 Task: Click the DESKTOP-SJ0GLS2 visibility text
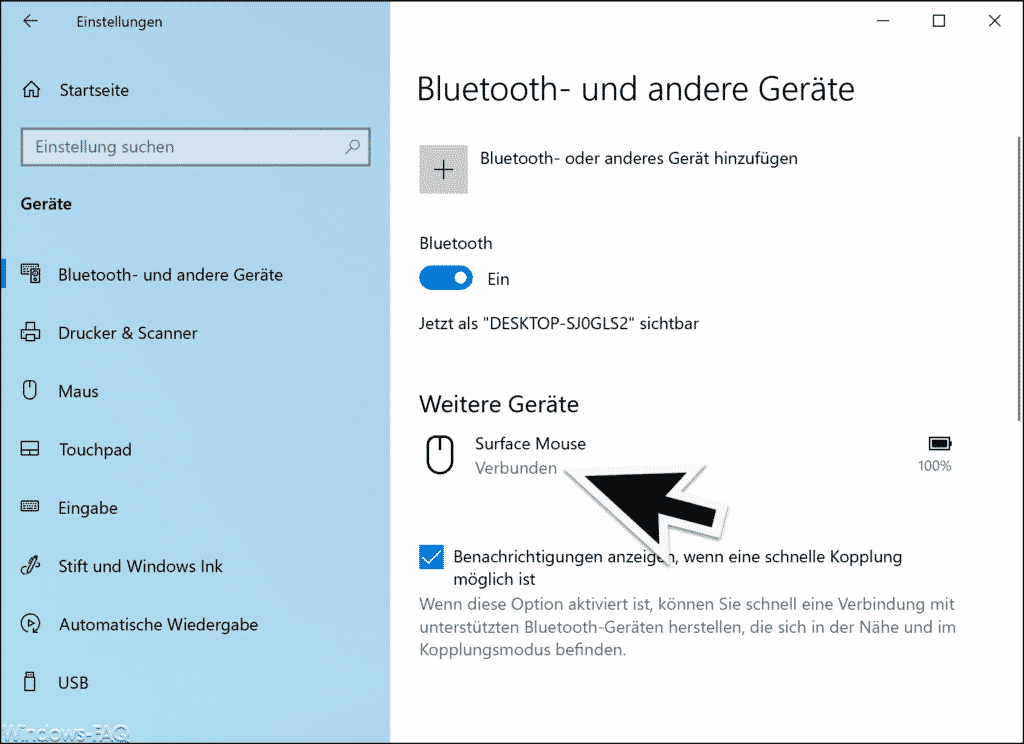559,324
